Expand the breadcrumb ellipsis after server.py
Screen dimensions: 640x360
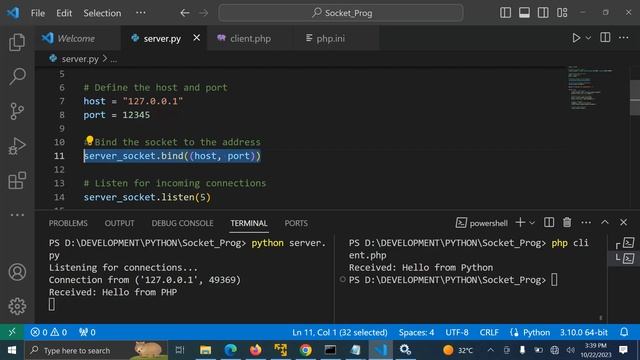point(113,59)
